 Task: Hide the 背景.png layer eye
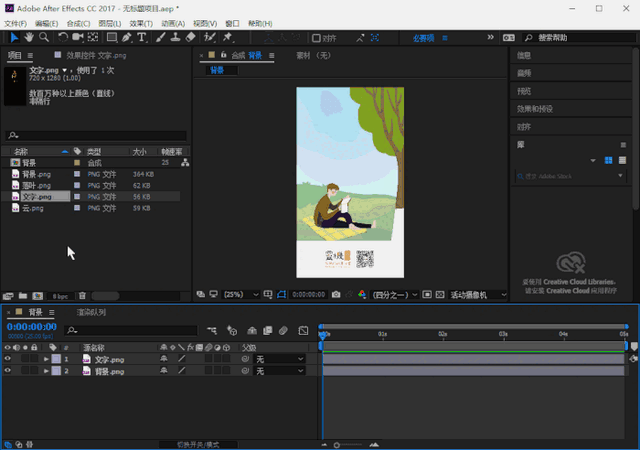(7, 370)
